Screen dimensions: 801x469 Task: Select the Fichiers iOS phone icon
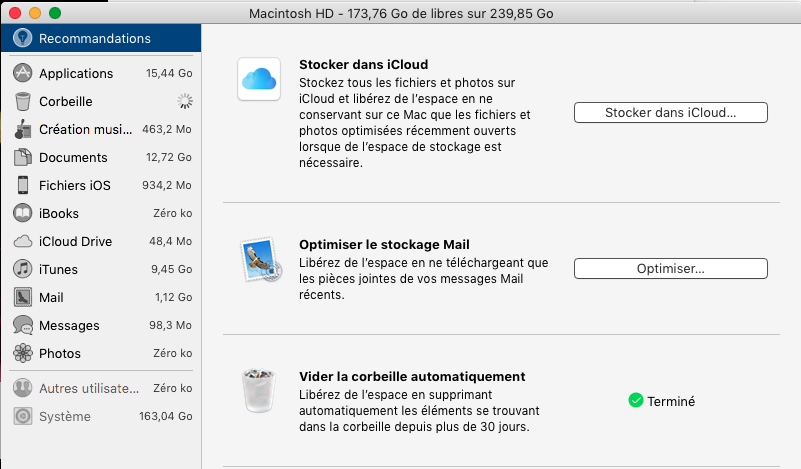click(22, 185)
